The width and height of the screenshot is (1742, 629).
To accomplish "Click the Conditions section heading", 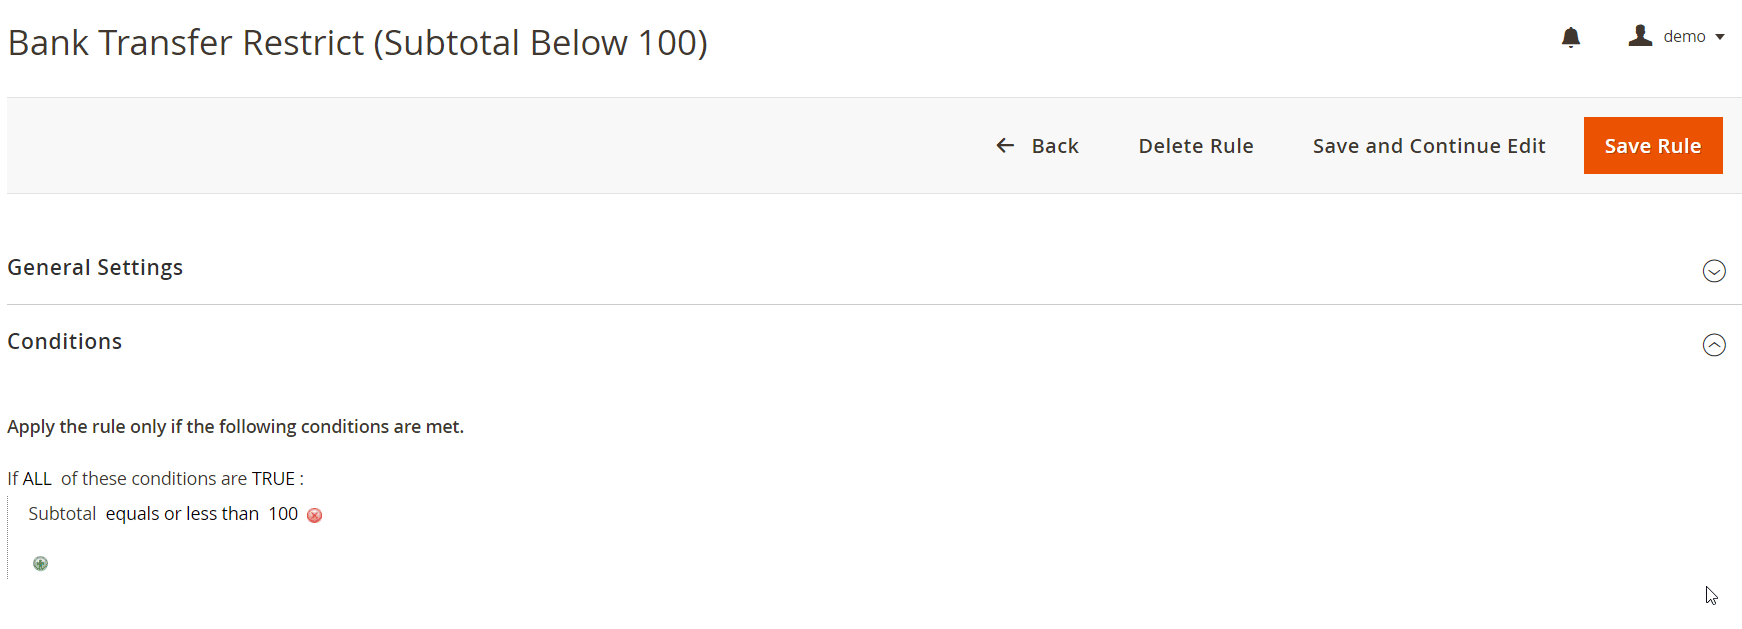I will click(x=65, y=342).
